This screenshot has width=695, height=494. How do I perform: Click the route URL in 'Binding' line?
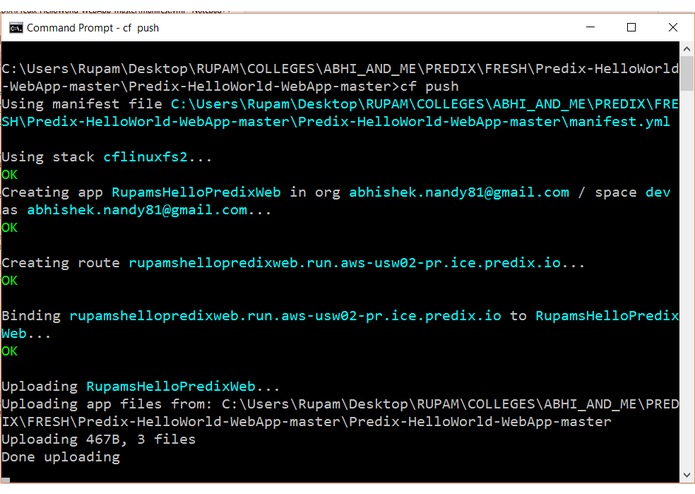[x=285, y=316]
